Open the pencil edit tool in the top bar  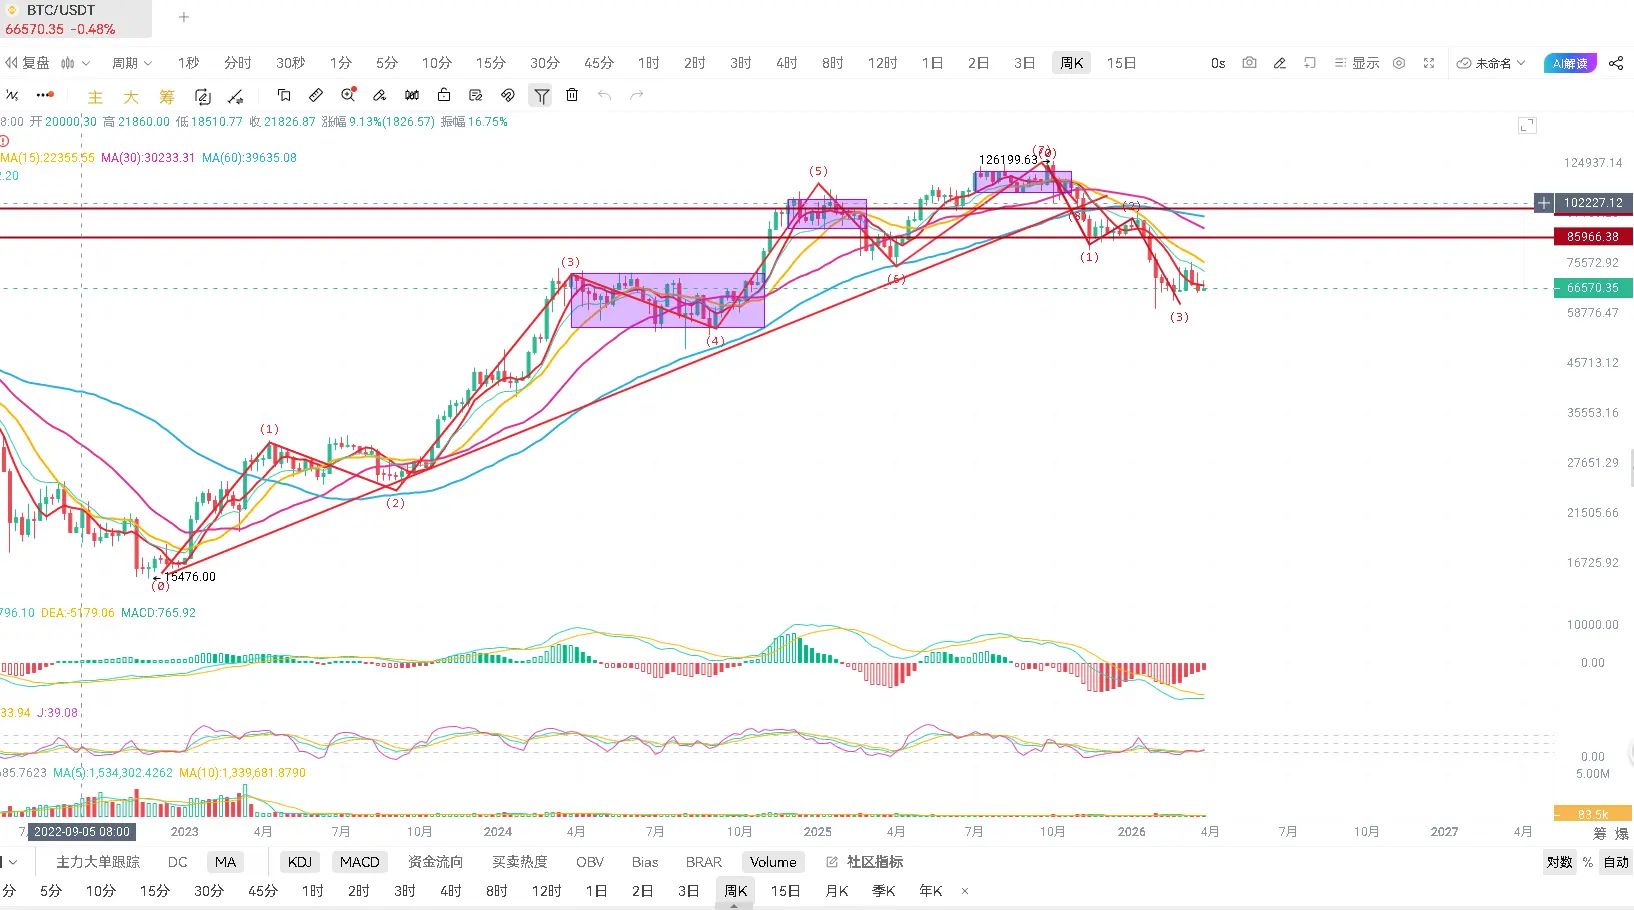(x=1279, y=63)
